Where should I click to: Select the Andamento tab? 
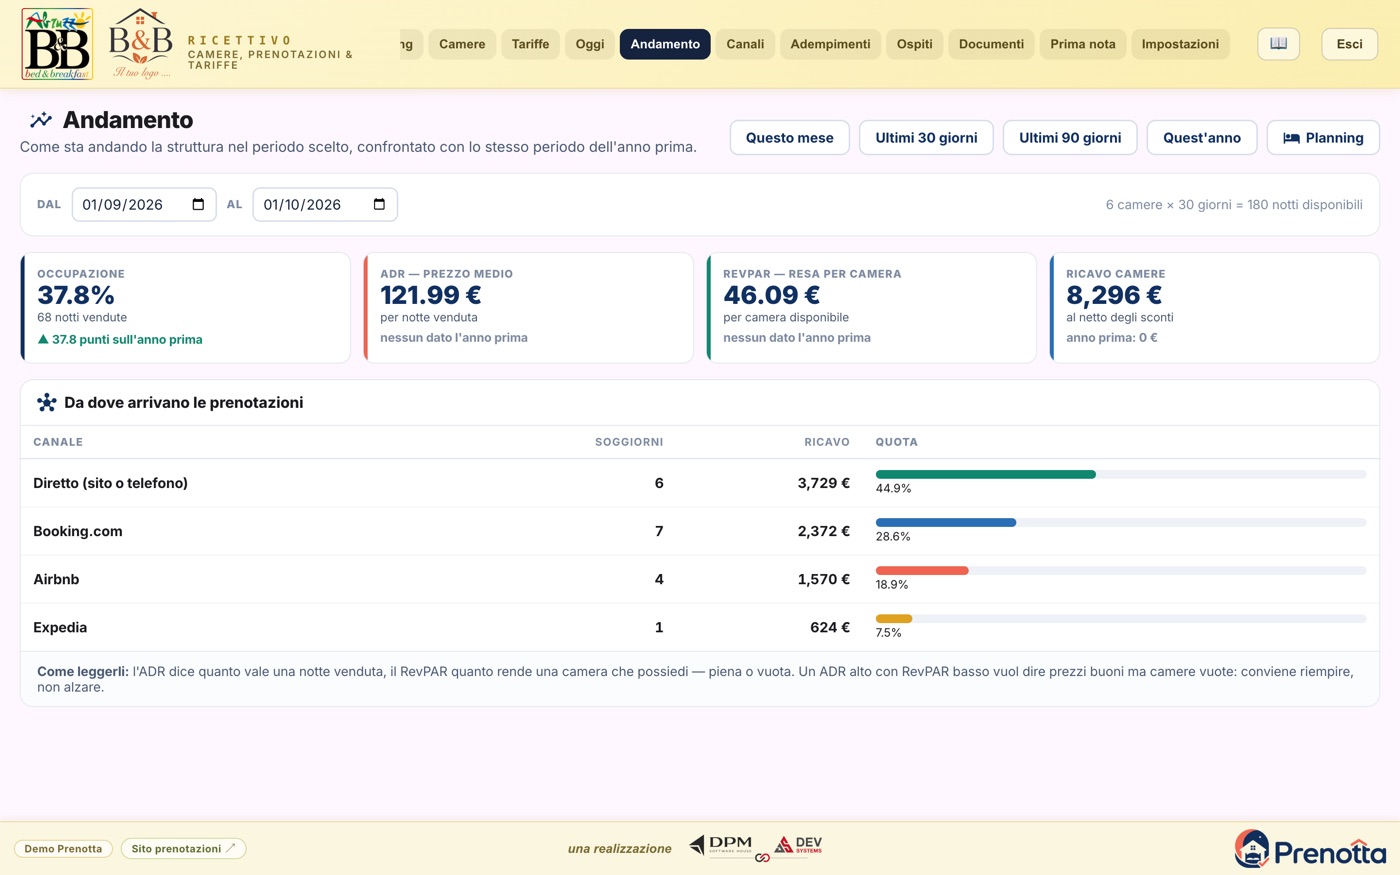pyautogui.click(x=665, y=44)
